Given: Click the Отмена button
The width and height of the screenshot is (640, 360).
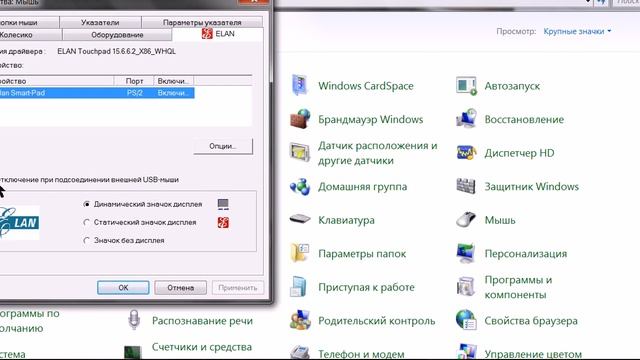Looking at the screenshot, I should point(180,288).
